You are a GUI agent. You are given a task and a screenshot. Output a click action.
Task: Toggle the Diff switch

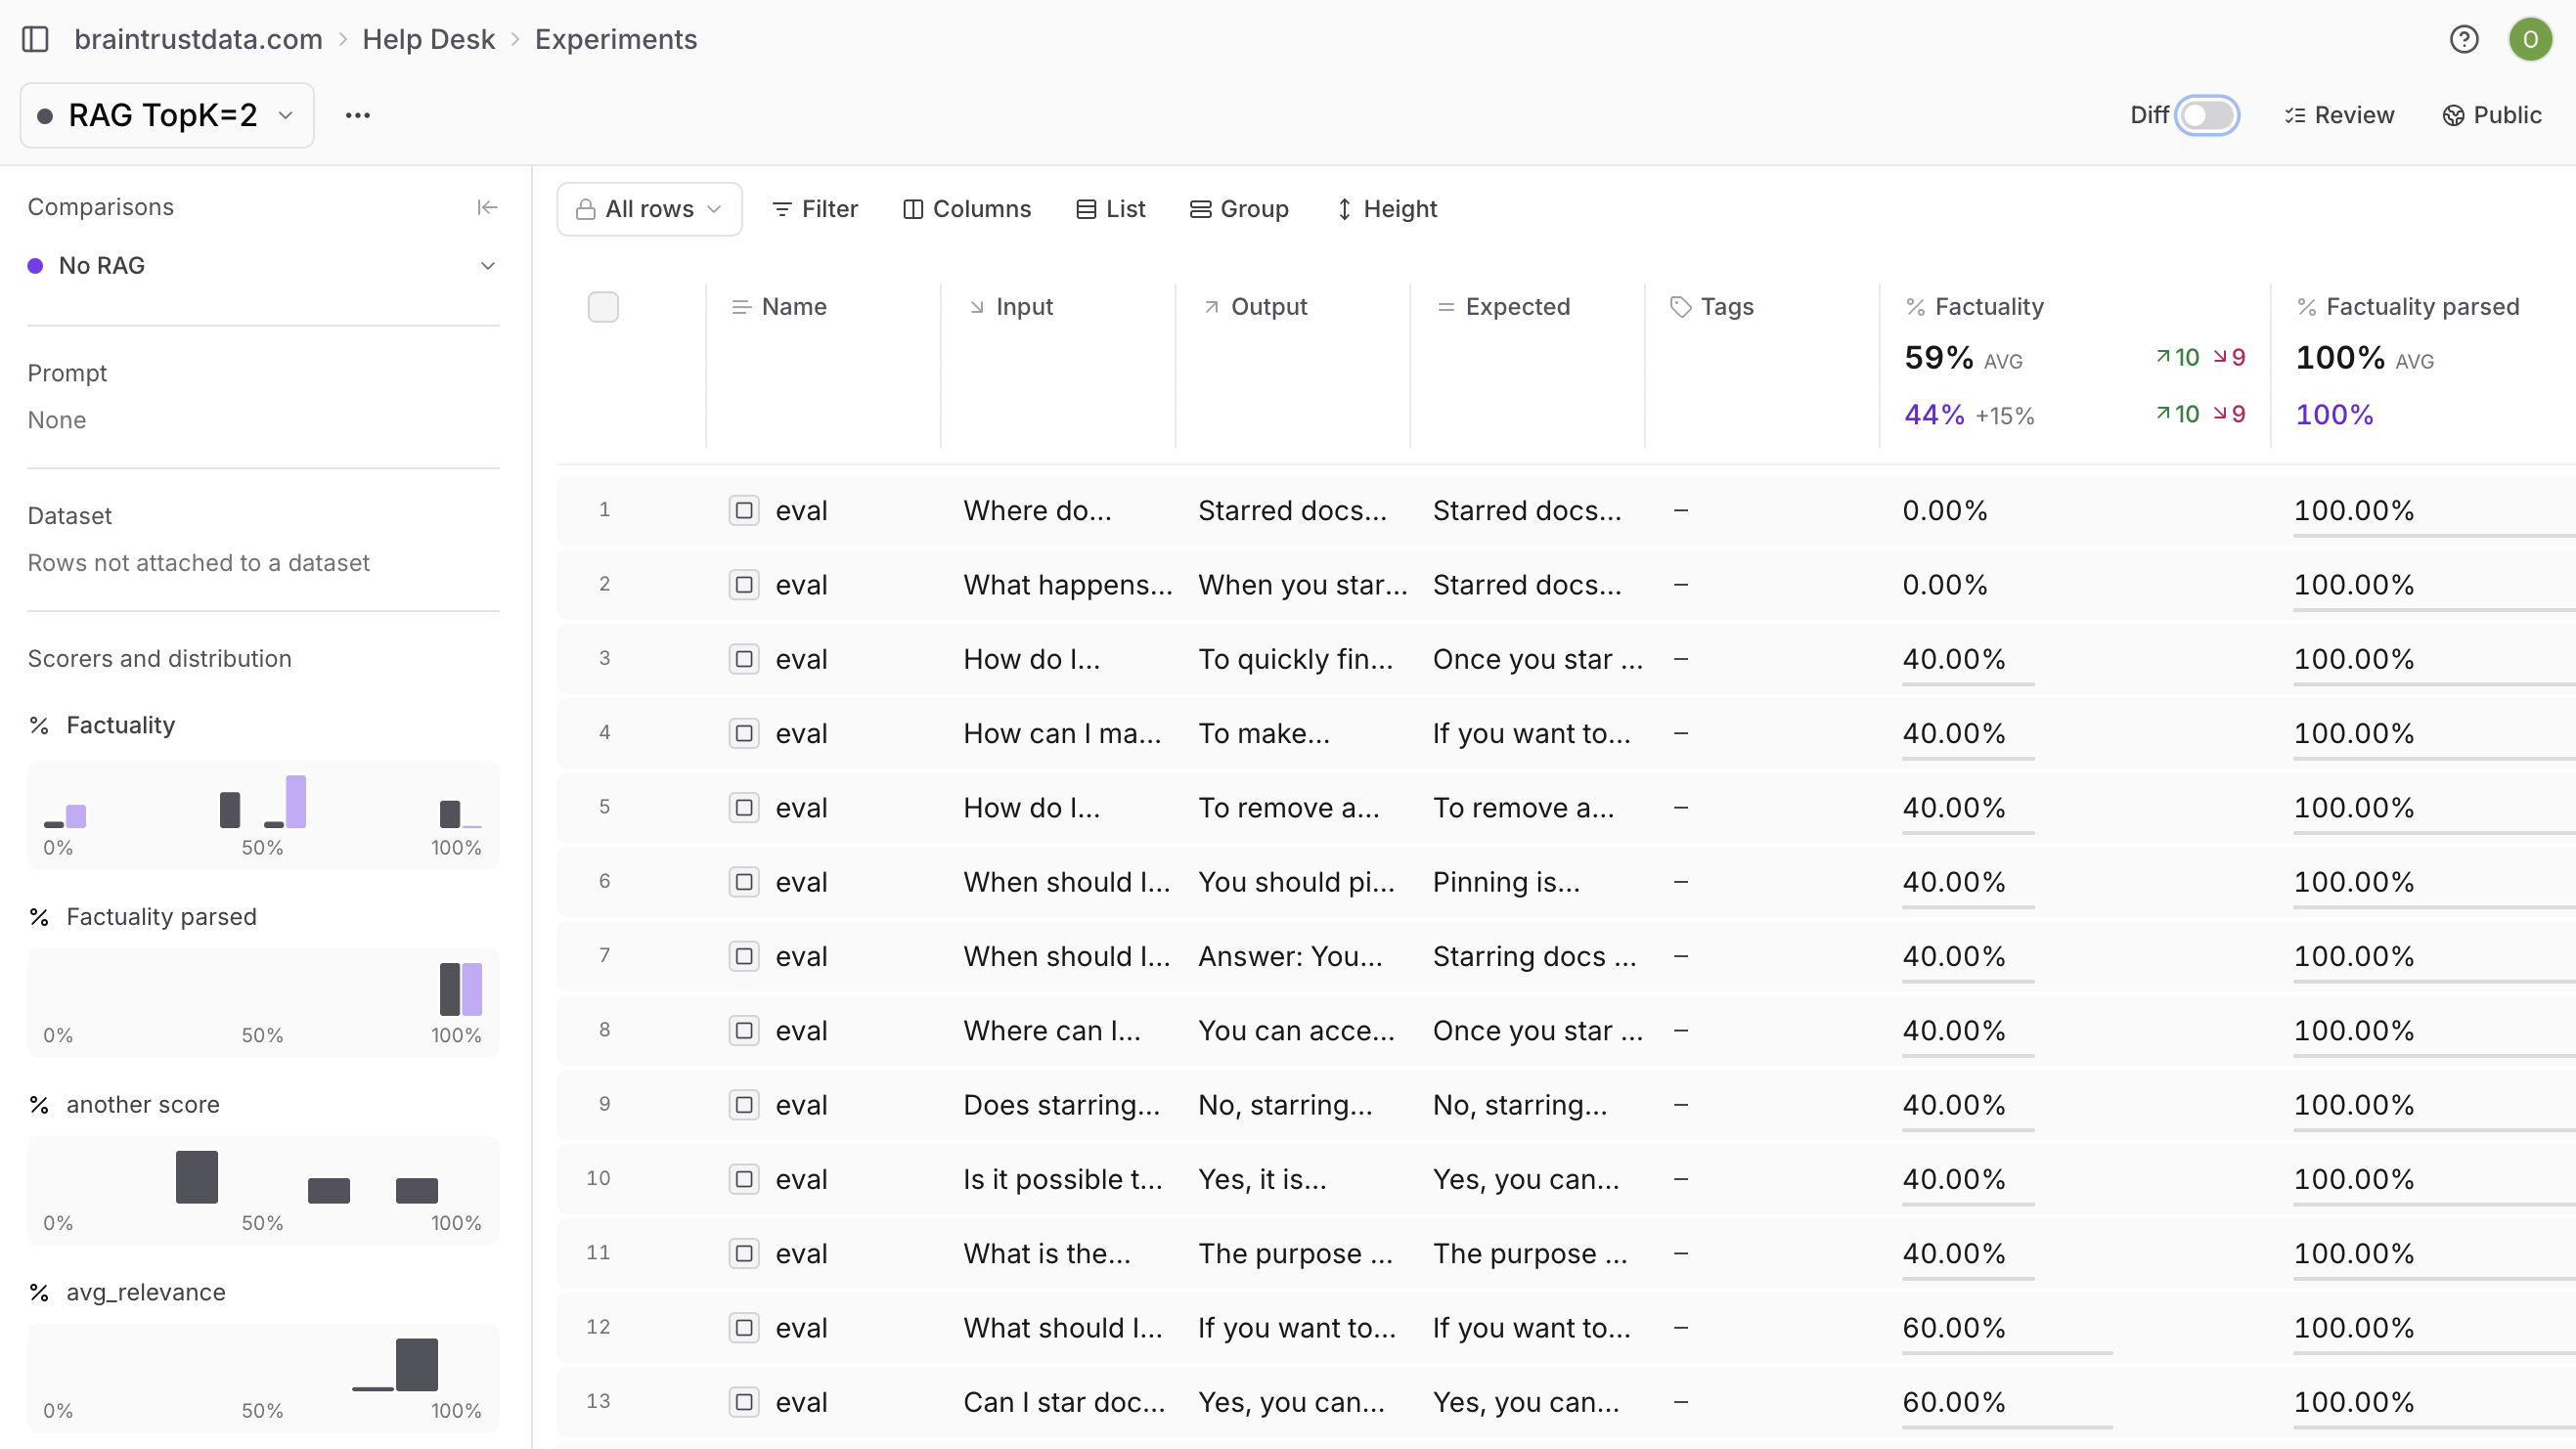coord(2208,115)
